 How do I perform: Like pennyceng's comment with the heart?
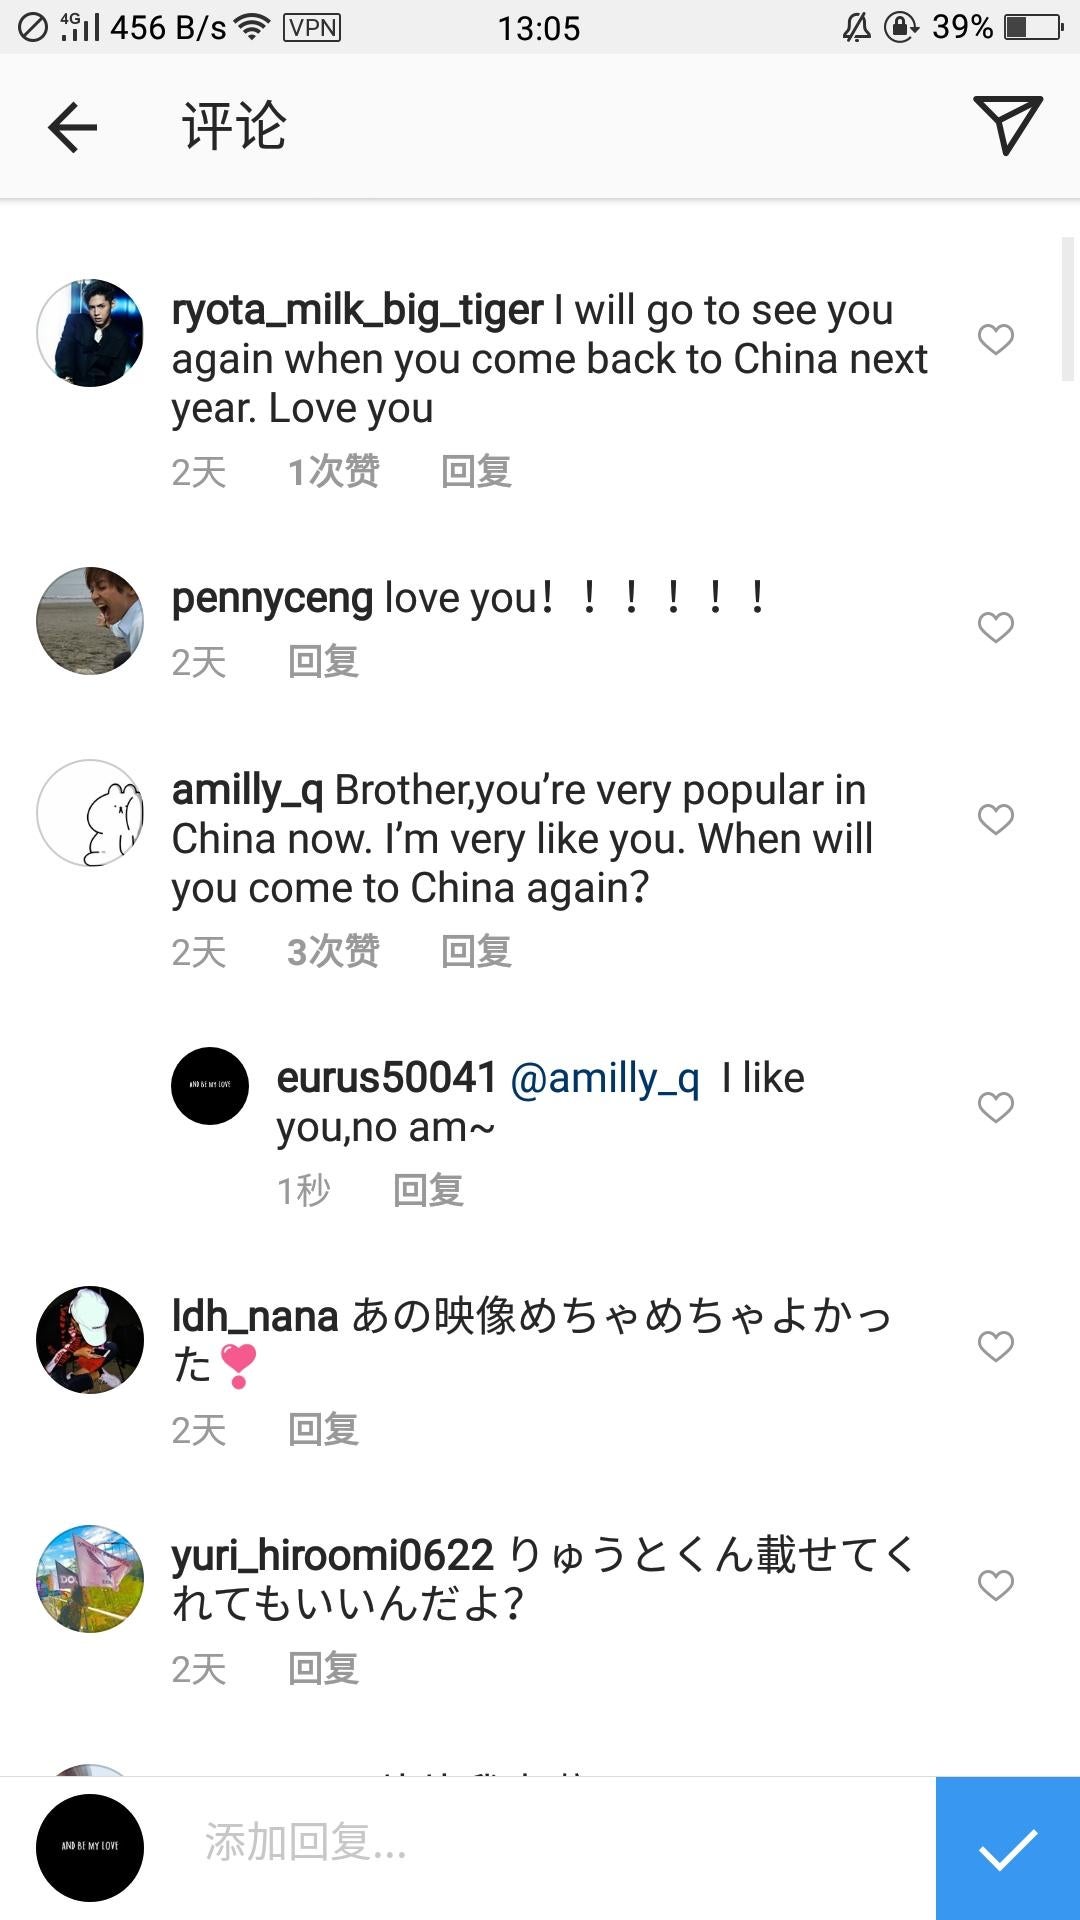(995, 627)
